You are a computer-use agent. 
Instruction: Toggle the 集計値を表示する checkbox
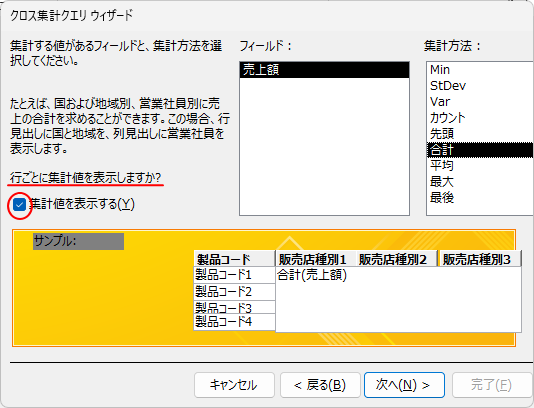click(19, 205)
